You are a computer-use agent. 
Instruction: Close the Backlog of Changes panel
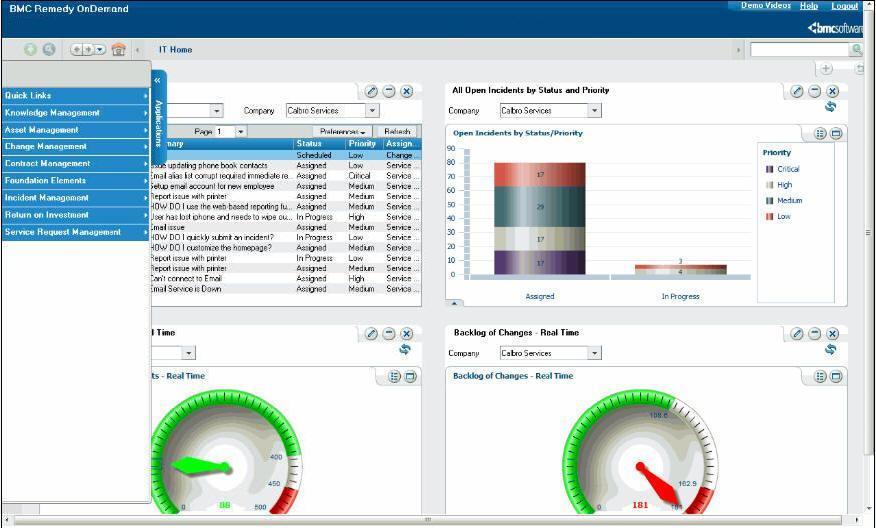(x=832, y=334)
